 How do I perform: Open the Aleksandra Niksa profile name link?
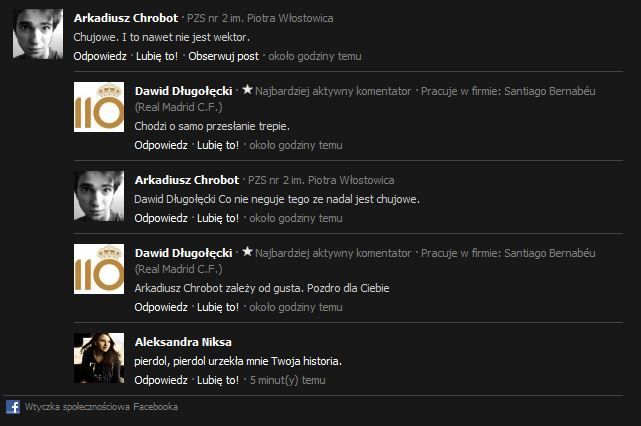[x=183, y=342]
